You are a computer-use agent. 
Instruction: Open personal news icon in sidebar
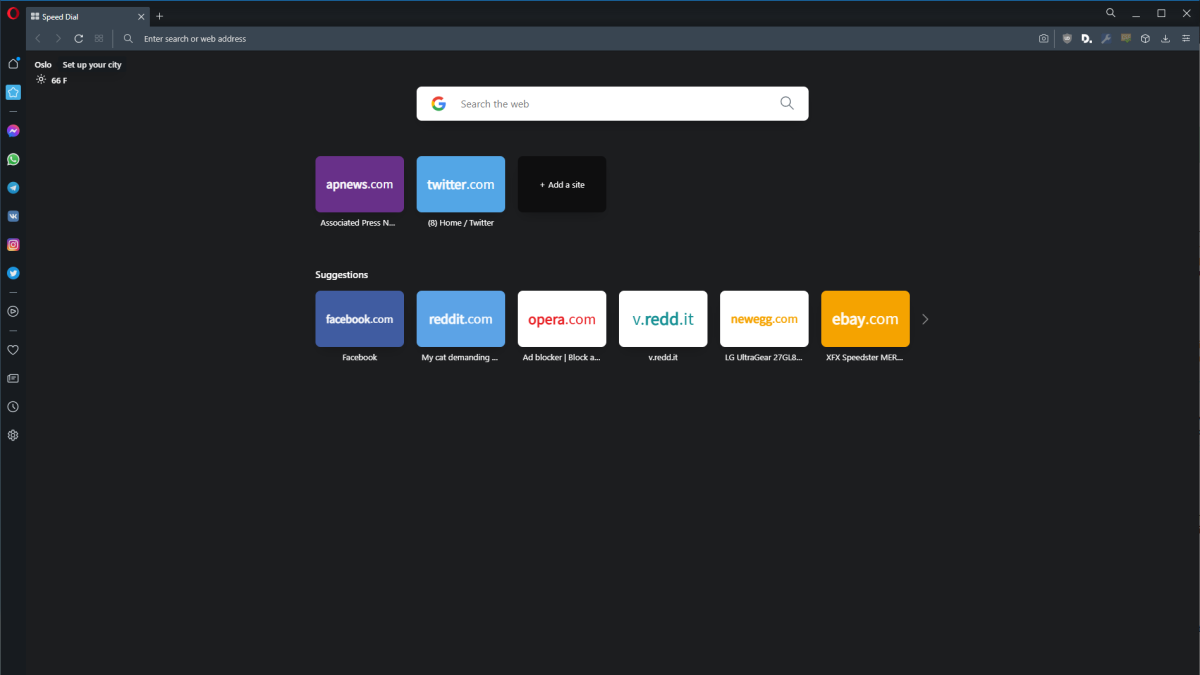(13, 378)
